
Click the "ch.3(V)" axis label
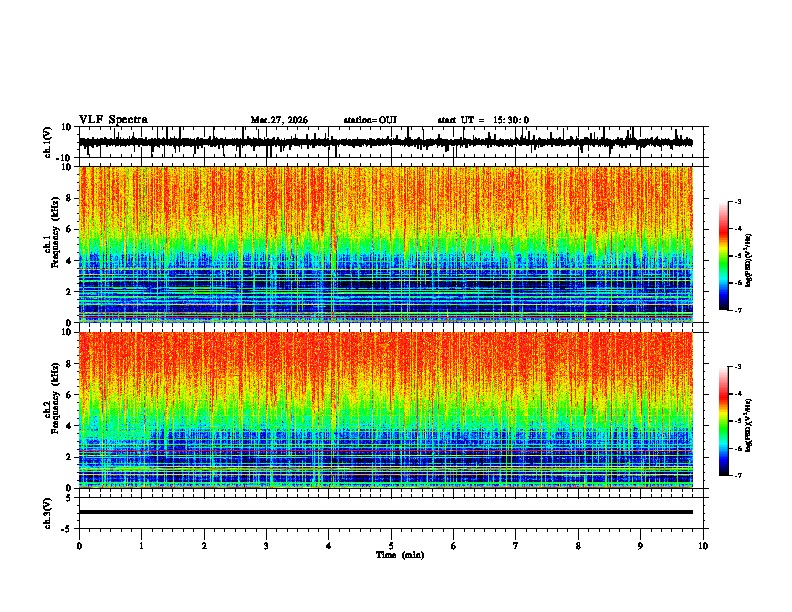pos(48,513)
